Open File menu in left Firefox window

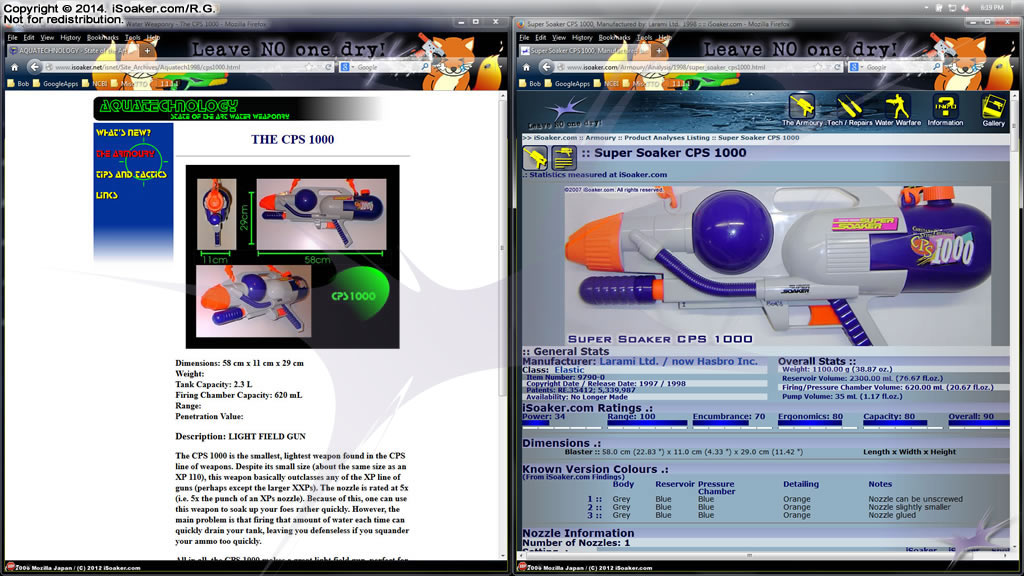pos(12,38)
